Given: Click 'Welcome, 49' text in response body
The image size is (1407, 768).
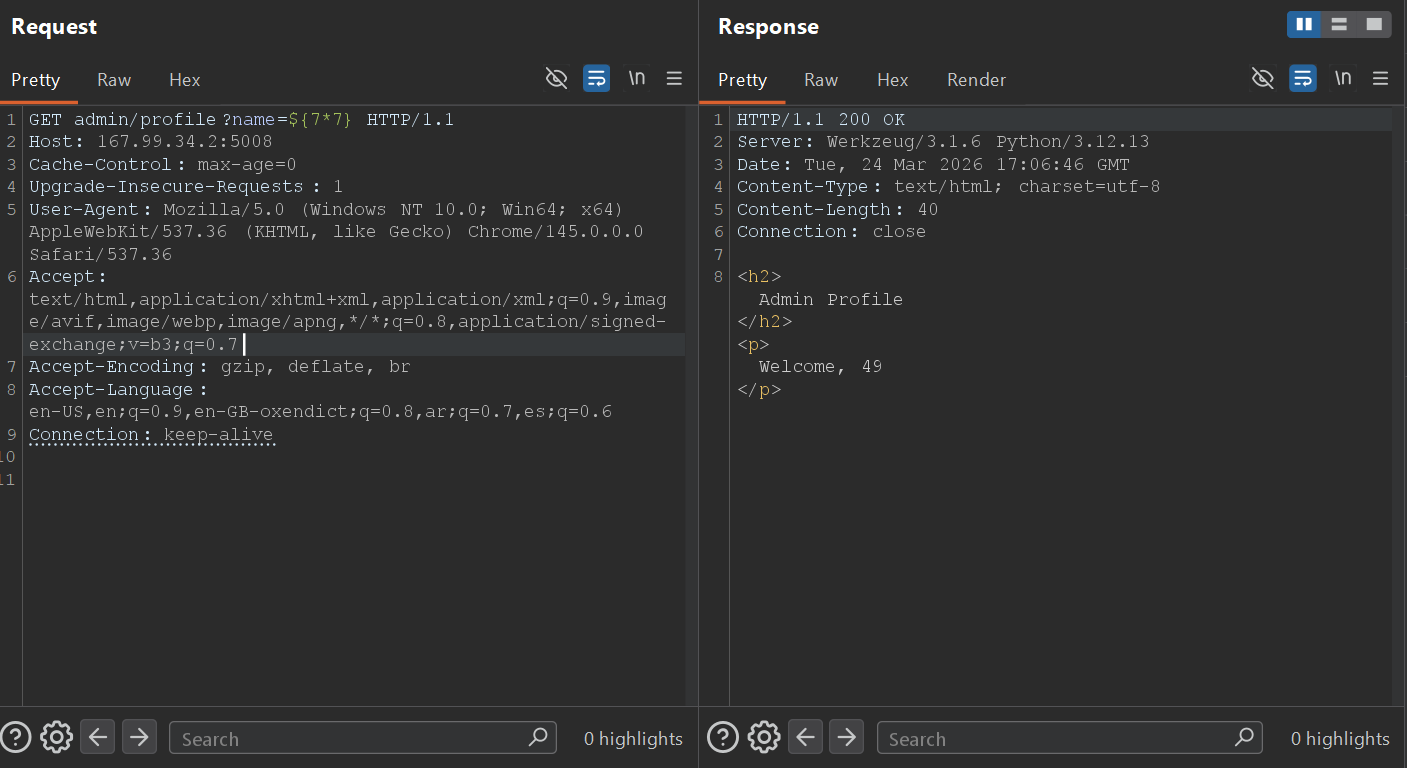Looking at the screenshot, I should point(821,367).
